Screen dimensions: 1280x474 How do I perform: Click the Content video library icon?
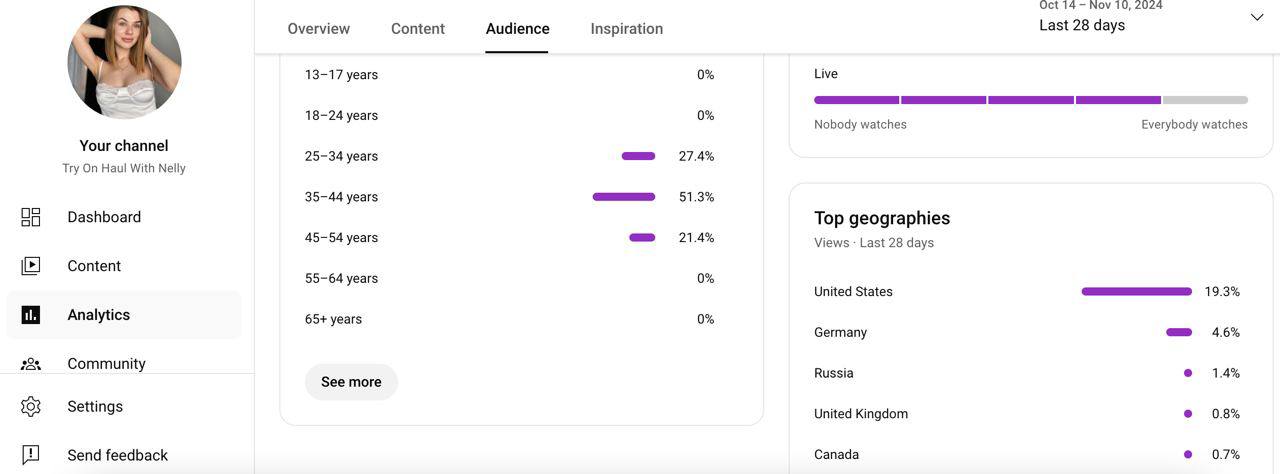coord(31,266)
